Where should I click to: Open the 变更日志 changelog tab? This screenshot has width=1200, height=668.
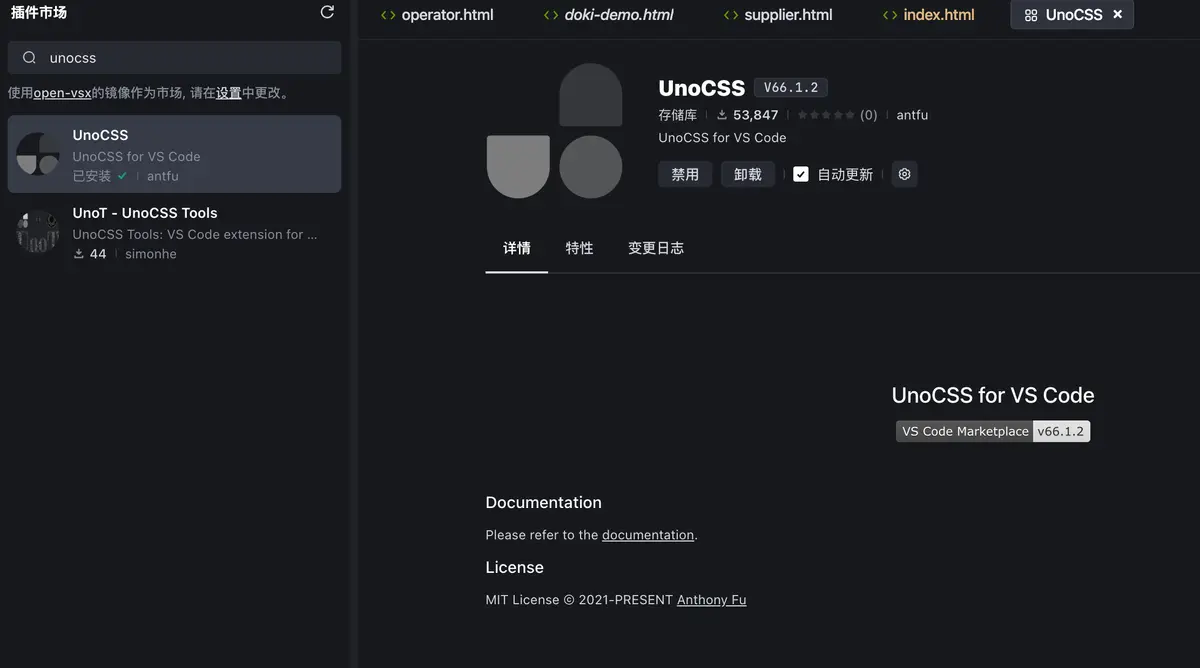tap(656, 247)
